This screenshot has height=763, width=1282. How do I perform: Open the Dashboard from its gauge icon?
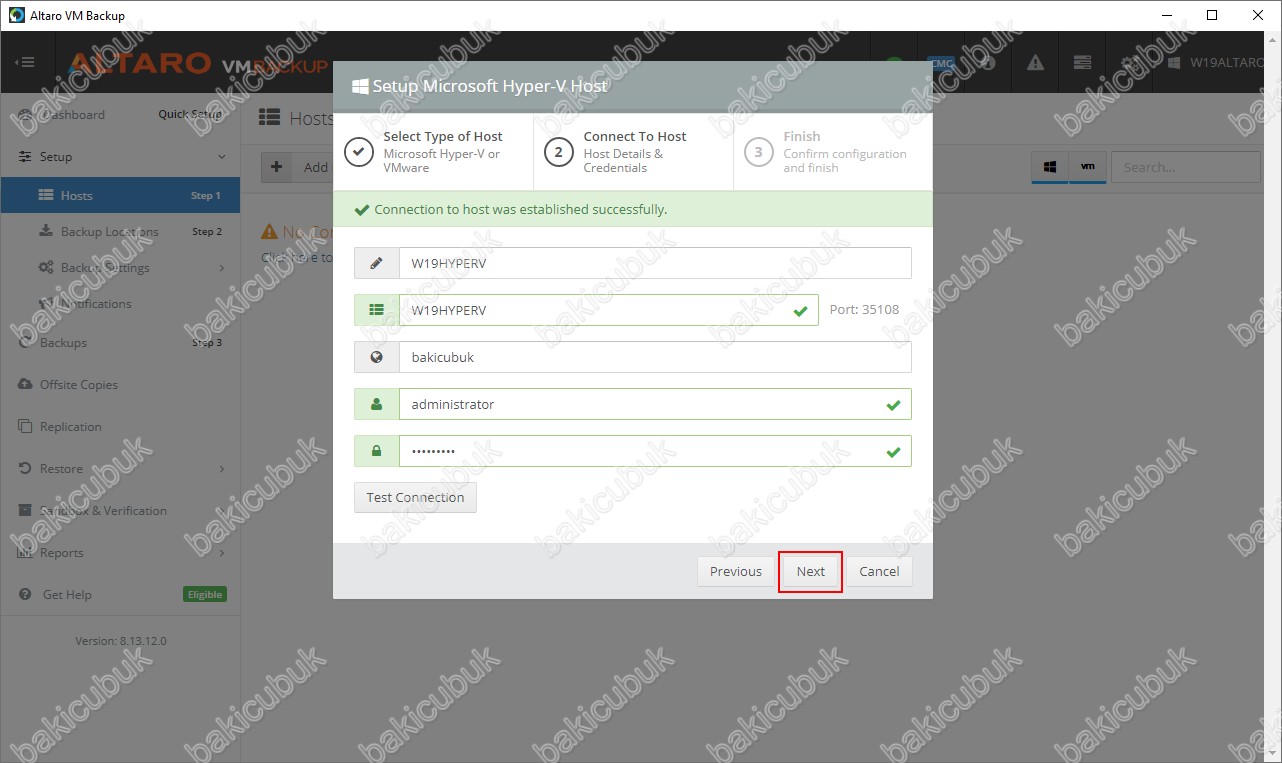pos(26,115)
